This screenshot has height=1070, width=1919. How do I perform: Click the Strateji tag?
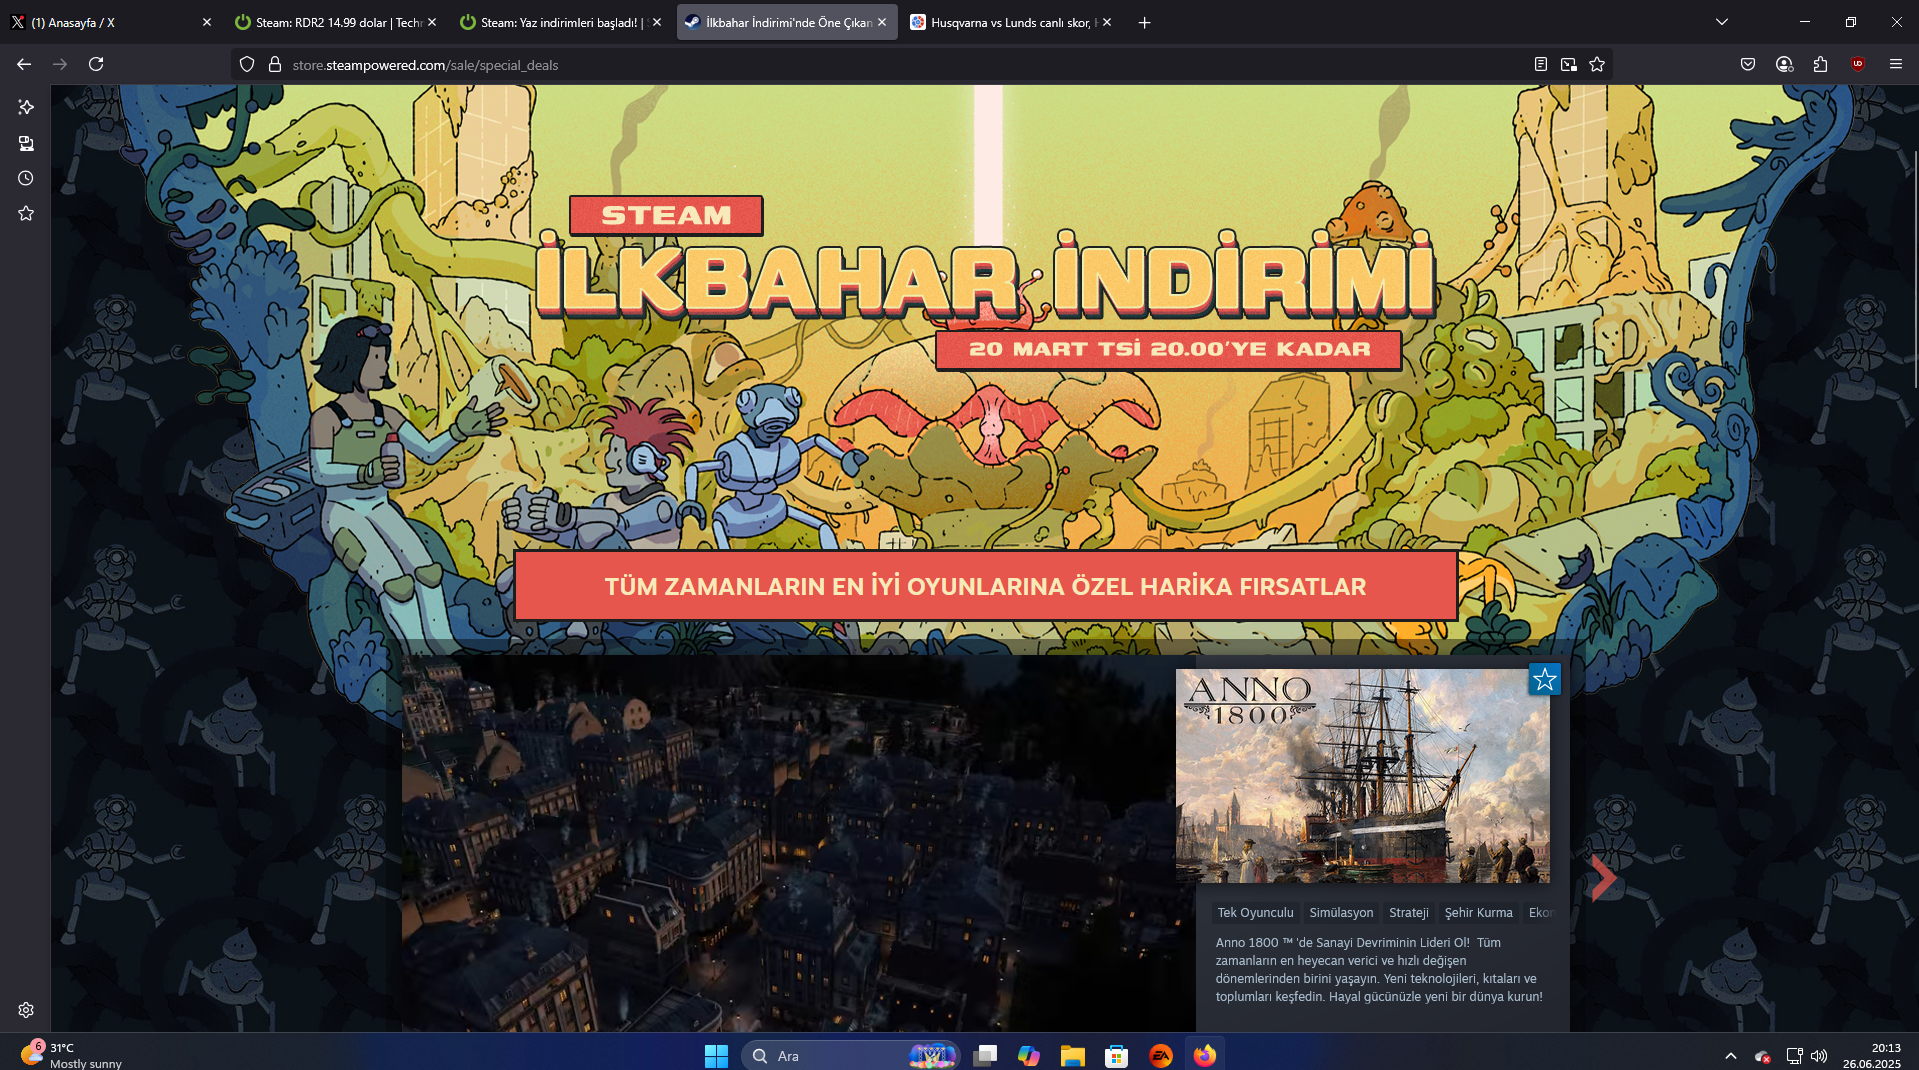click(x=1408, y=913)
